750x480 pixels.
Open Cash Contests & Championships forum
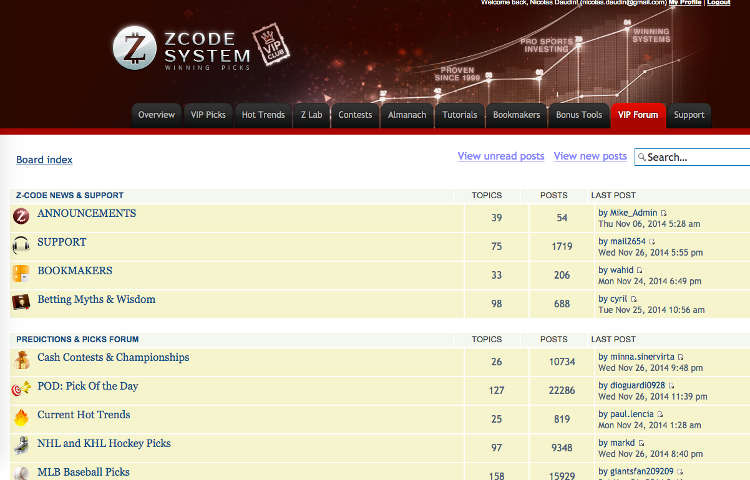coord(113,357)
